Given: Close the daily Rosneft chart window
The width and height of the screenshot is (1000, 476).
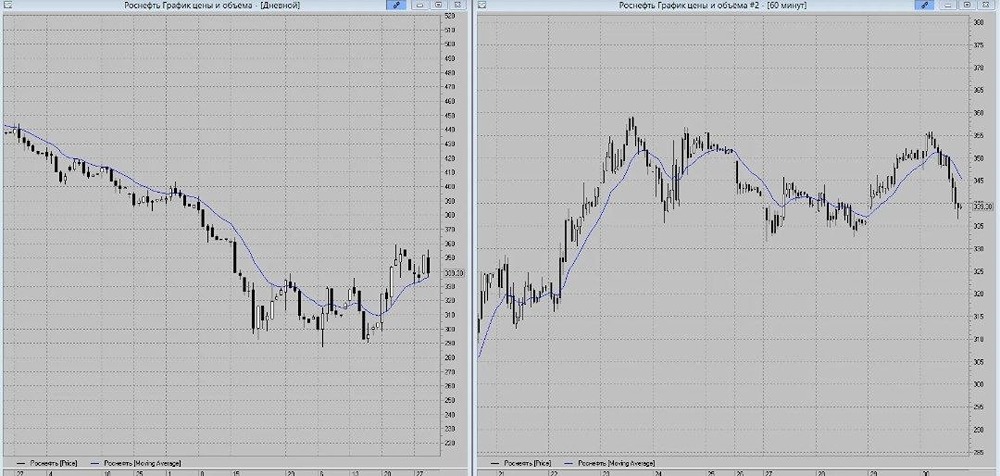Looking at the screenshot, I should (457, 4).
